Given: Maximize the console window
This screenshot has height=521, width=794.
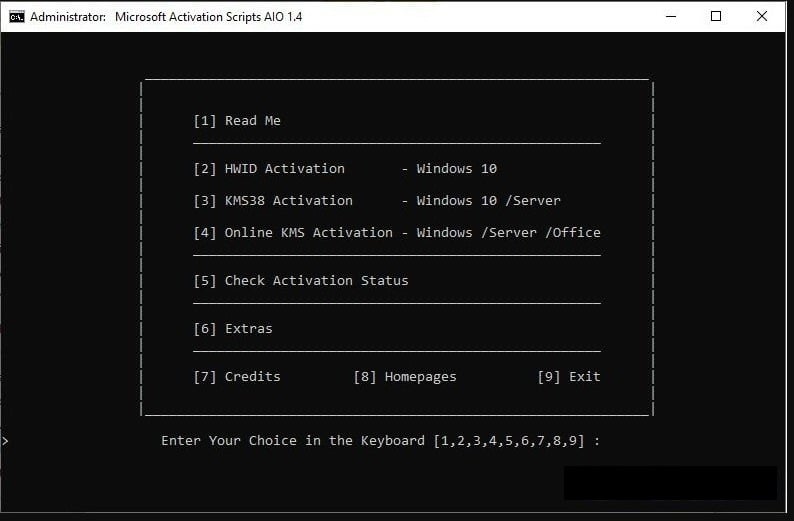Looking at the screenshot, I should point(716,17).
